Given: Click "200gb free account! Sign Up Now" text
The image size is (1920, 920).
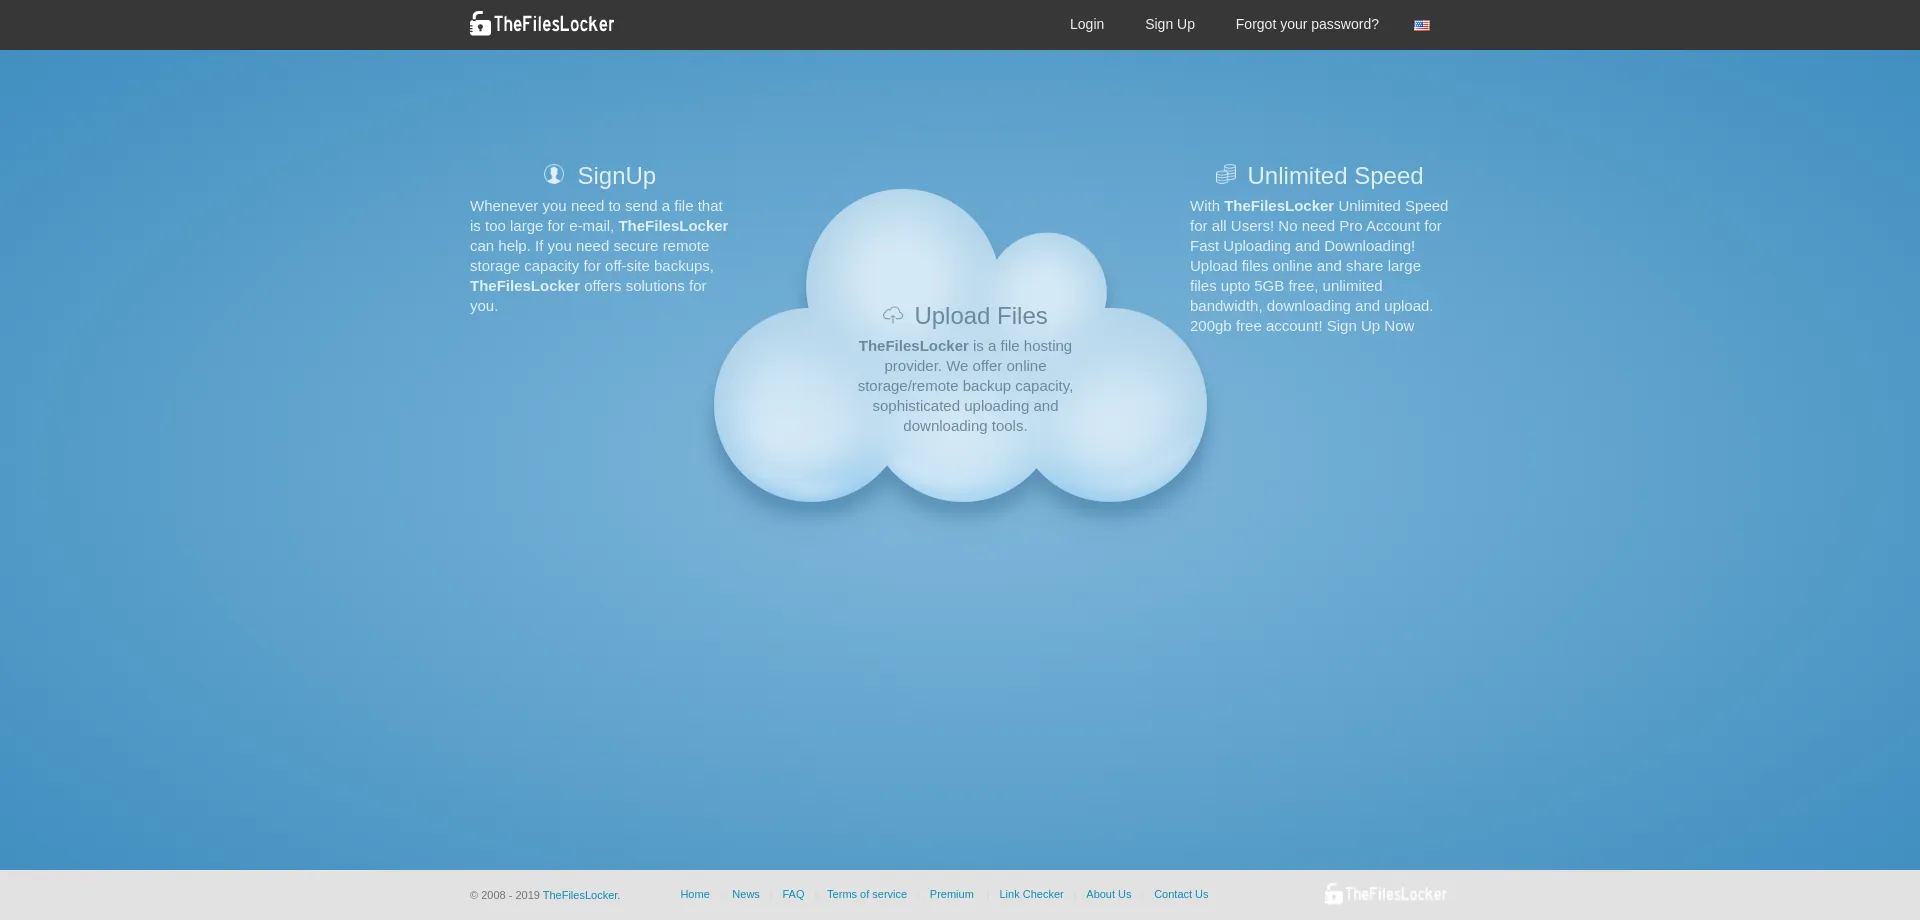Looking at the screenshot, I should click(x=1302, y=326).
